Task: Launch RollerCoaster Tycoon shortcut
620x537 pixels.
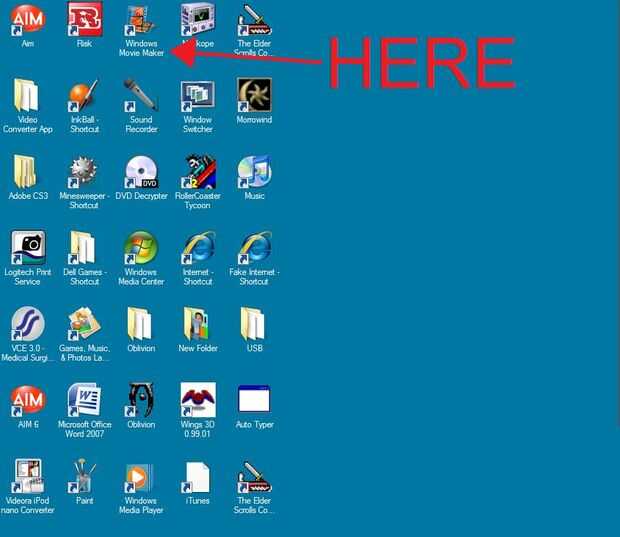Action: tap(198, 172)
